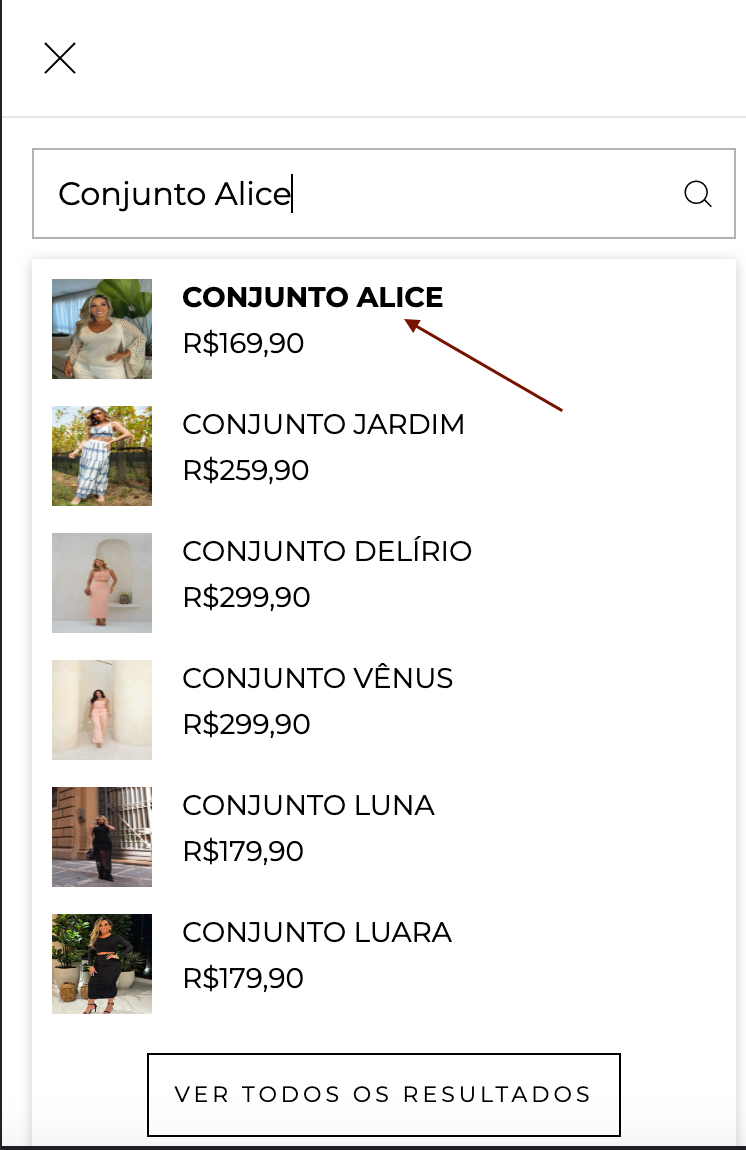The width and height of the screenshot is (746, 1150).
Task: Open the Conjunto Vênus product thumbnail
Action: (102, 710)
